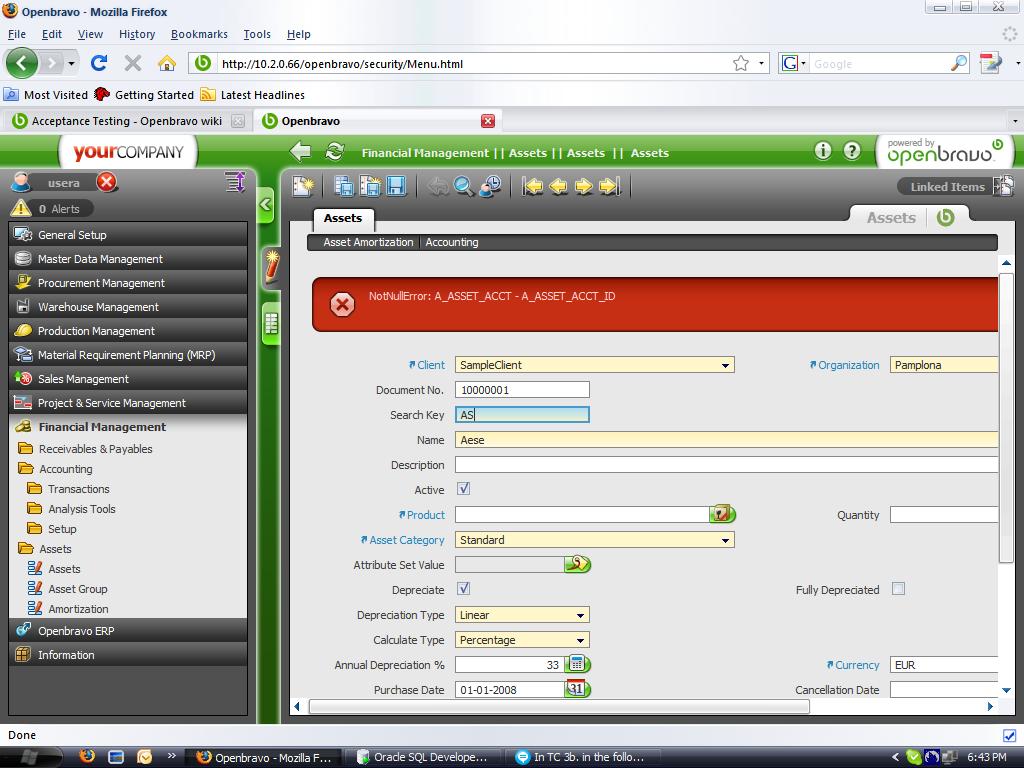1024x768 pixels.
Task: Click the back arrow in Openbravo header
Action: tap(300, 152)
